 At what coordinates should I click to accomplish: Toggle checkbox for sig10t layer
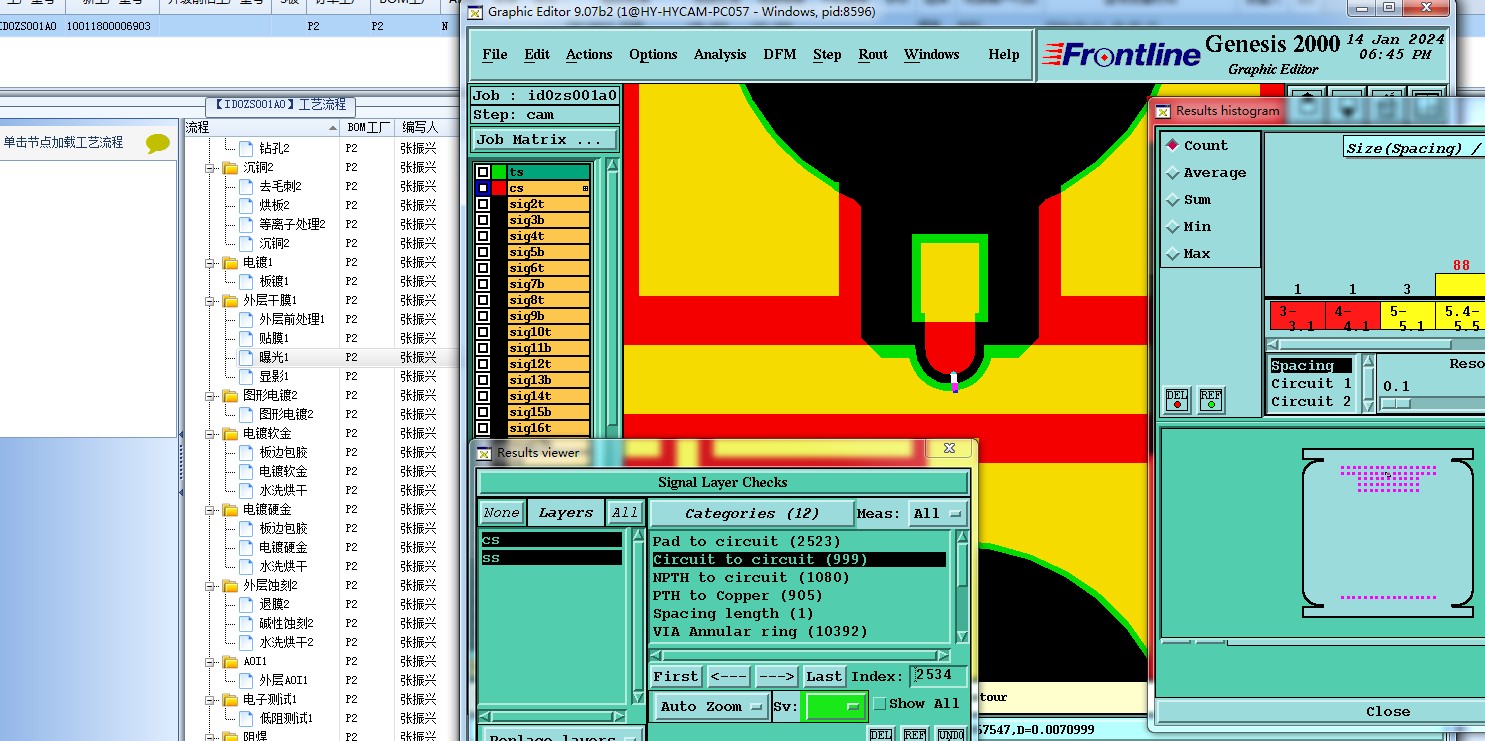coord(483,332)
